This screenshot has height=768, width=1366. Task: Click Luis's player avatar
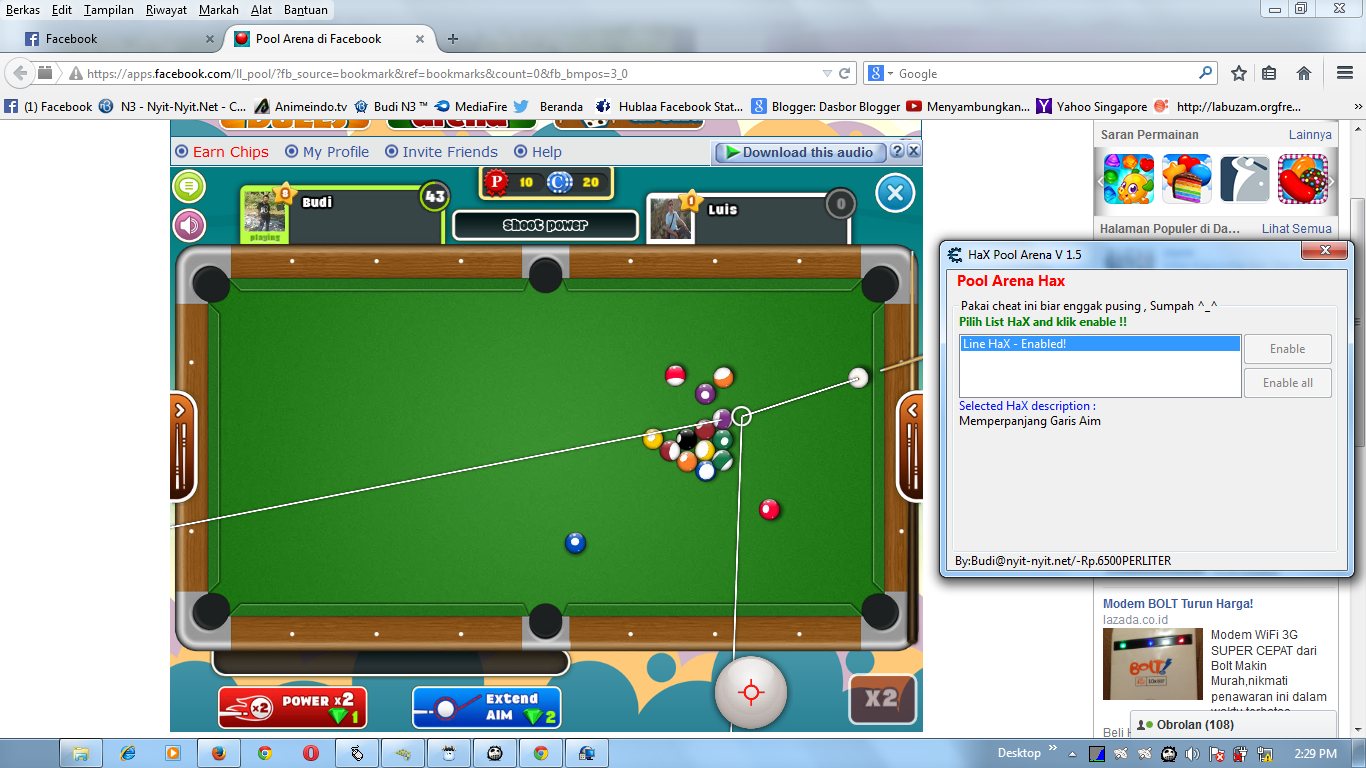pyautogui.click(x=671, y=218)
